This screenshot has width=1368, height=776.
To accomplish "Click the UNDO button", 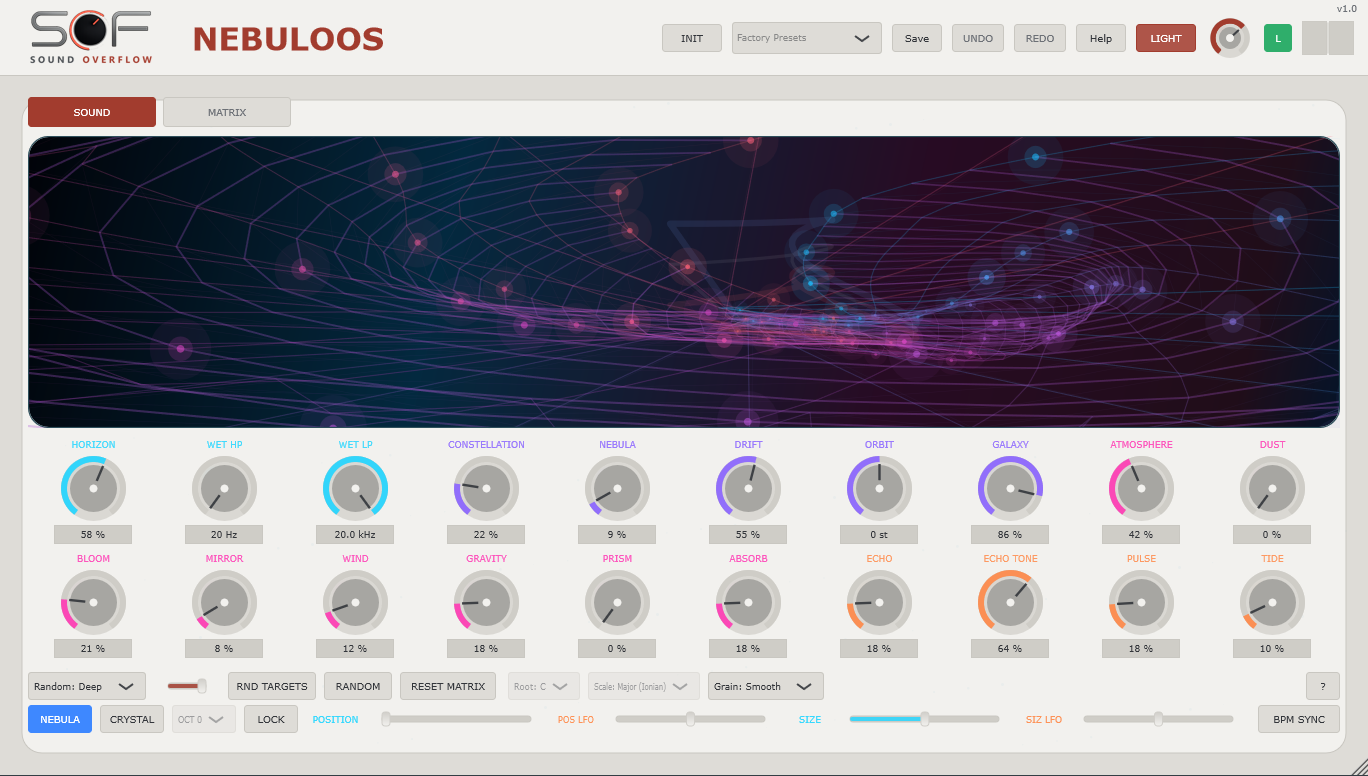I will pos(978,38).
